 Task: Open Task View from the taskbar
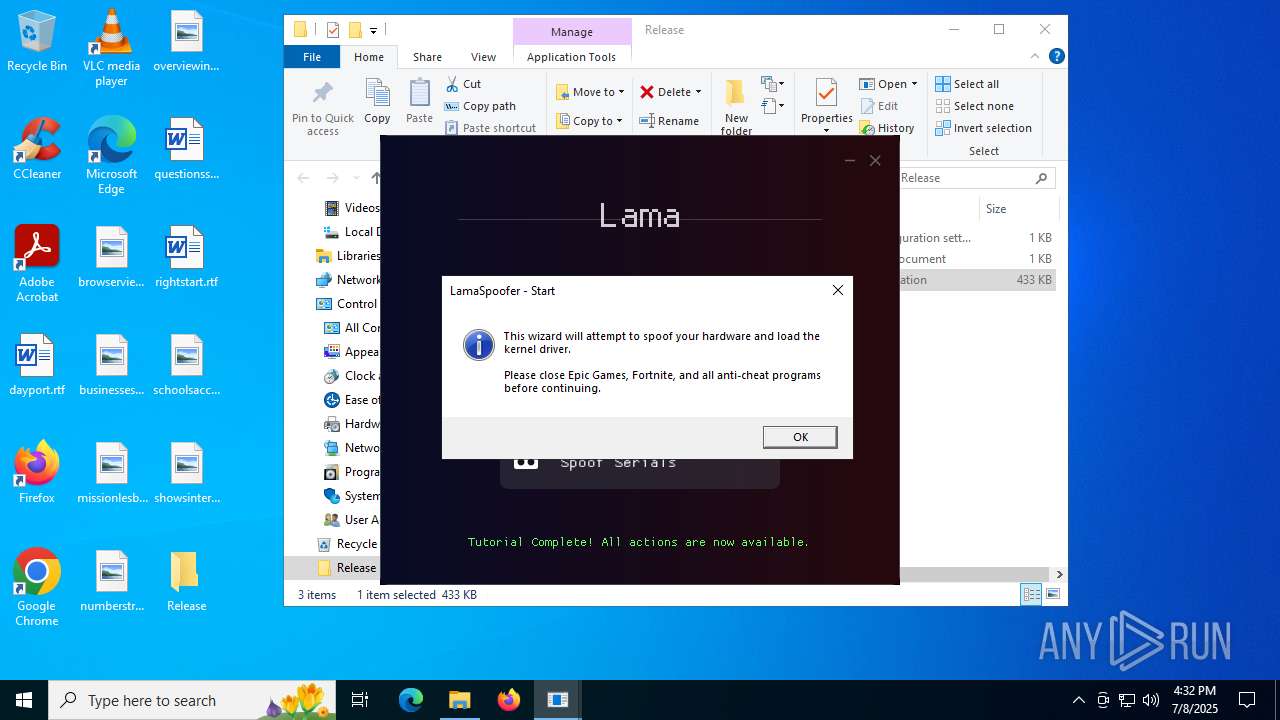[x=360, y=700]
